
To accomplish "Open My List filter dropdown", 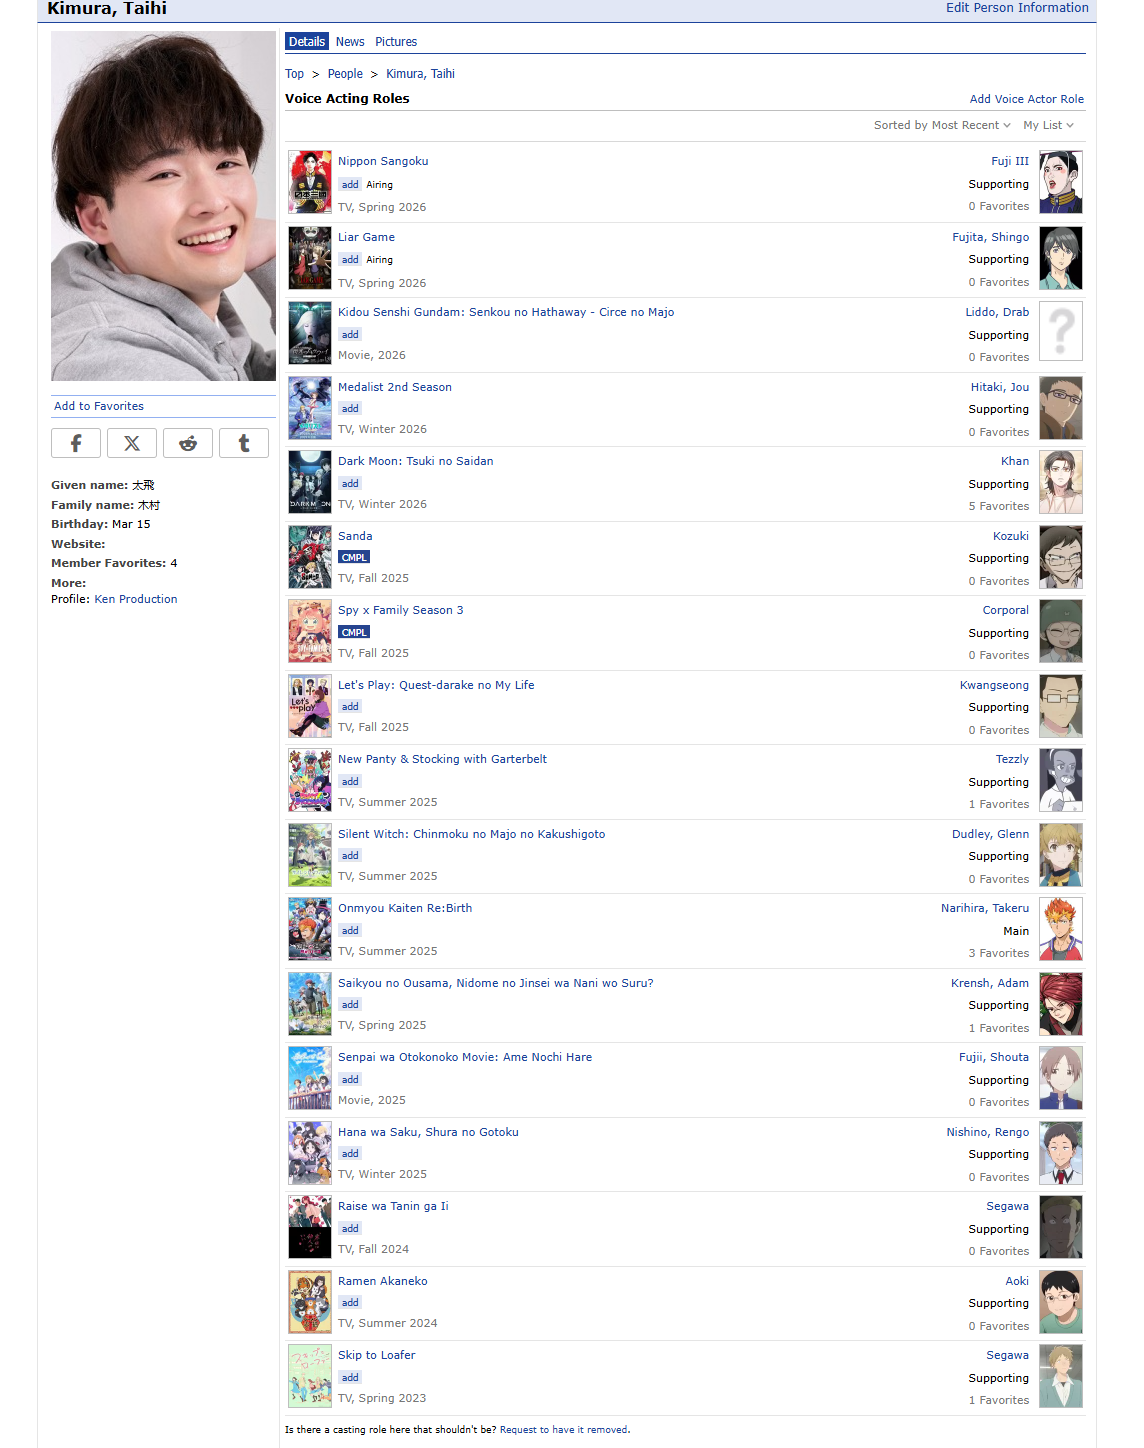I will 1048,125.
